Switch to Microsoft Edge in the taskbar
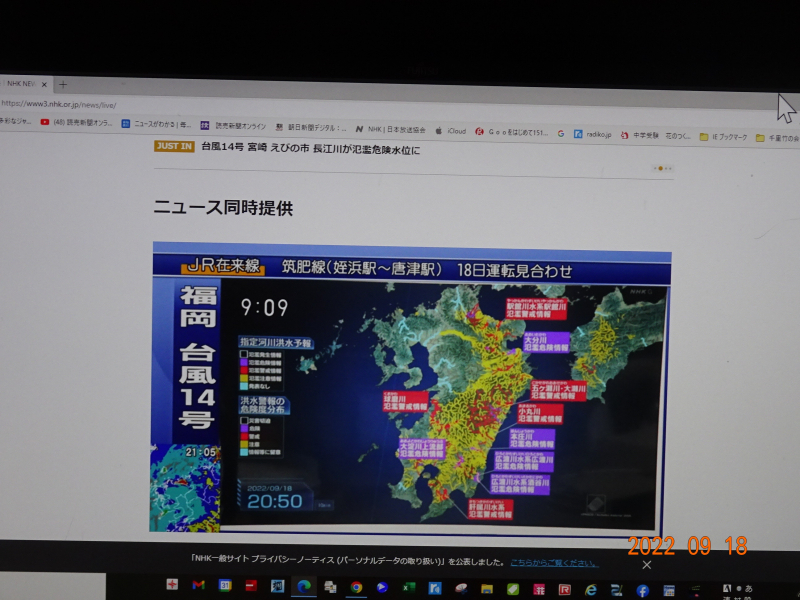800x600 pixels. coord(304,587)
